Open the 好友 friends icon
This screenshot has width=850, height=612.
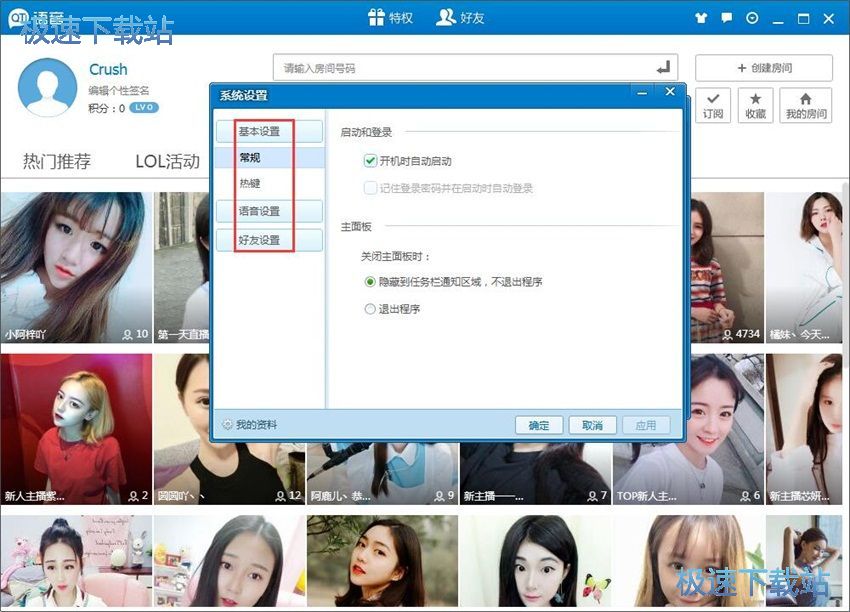(446, 17)
